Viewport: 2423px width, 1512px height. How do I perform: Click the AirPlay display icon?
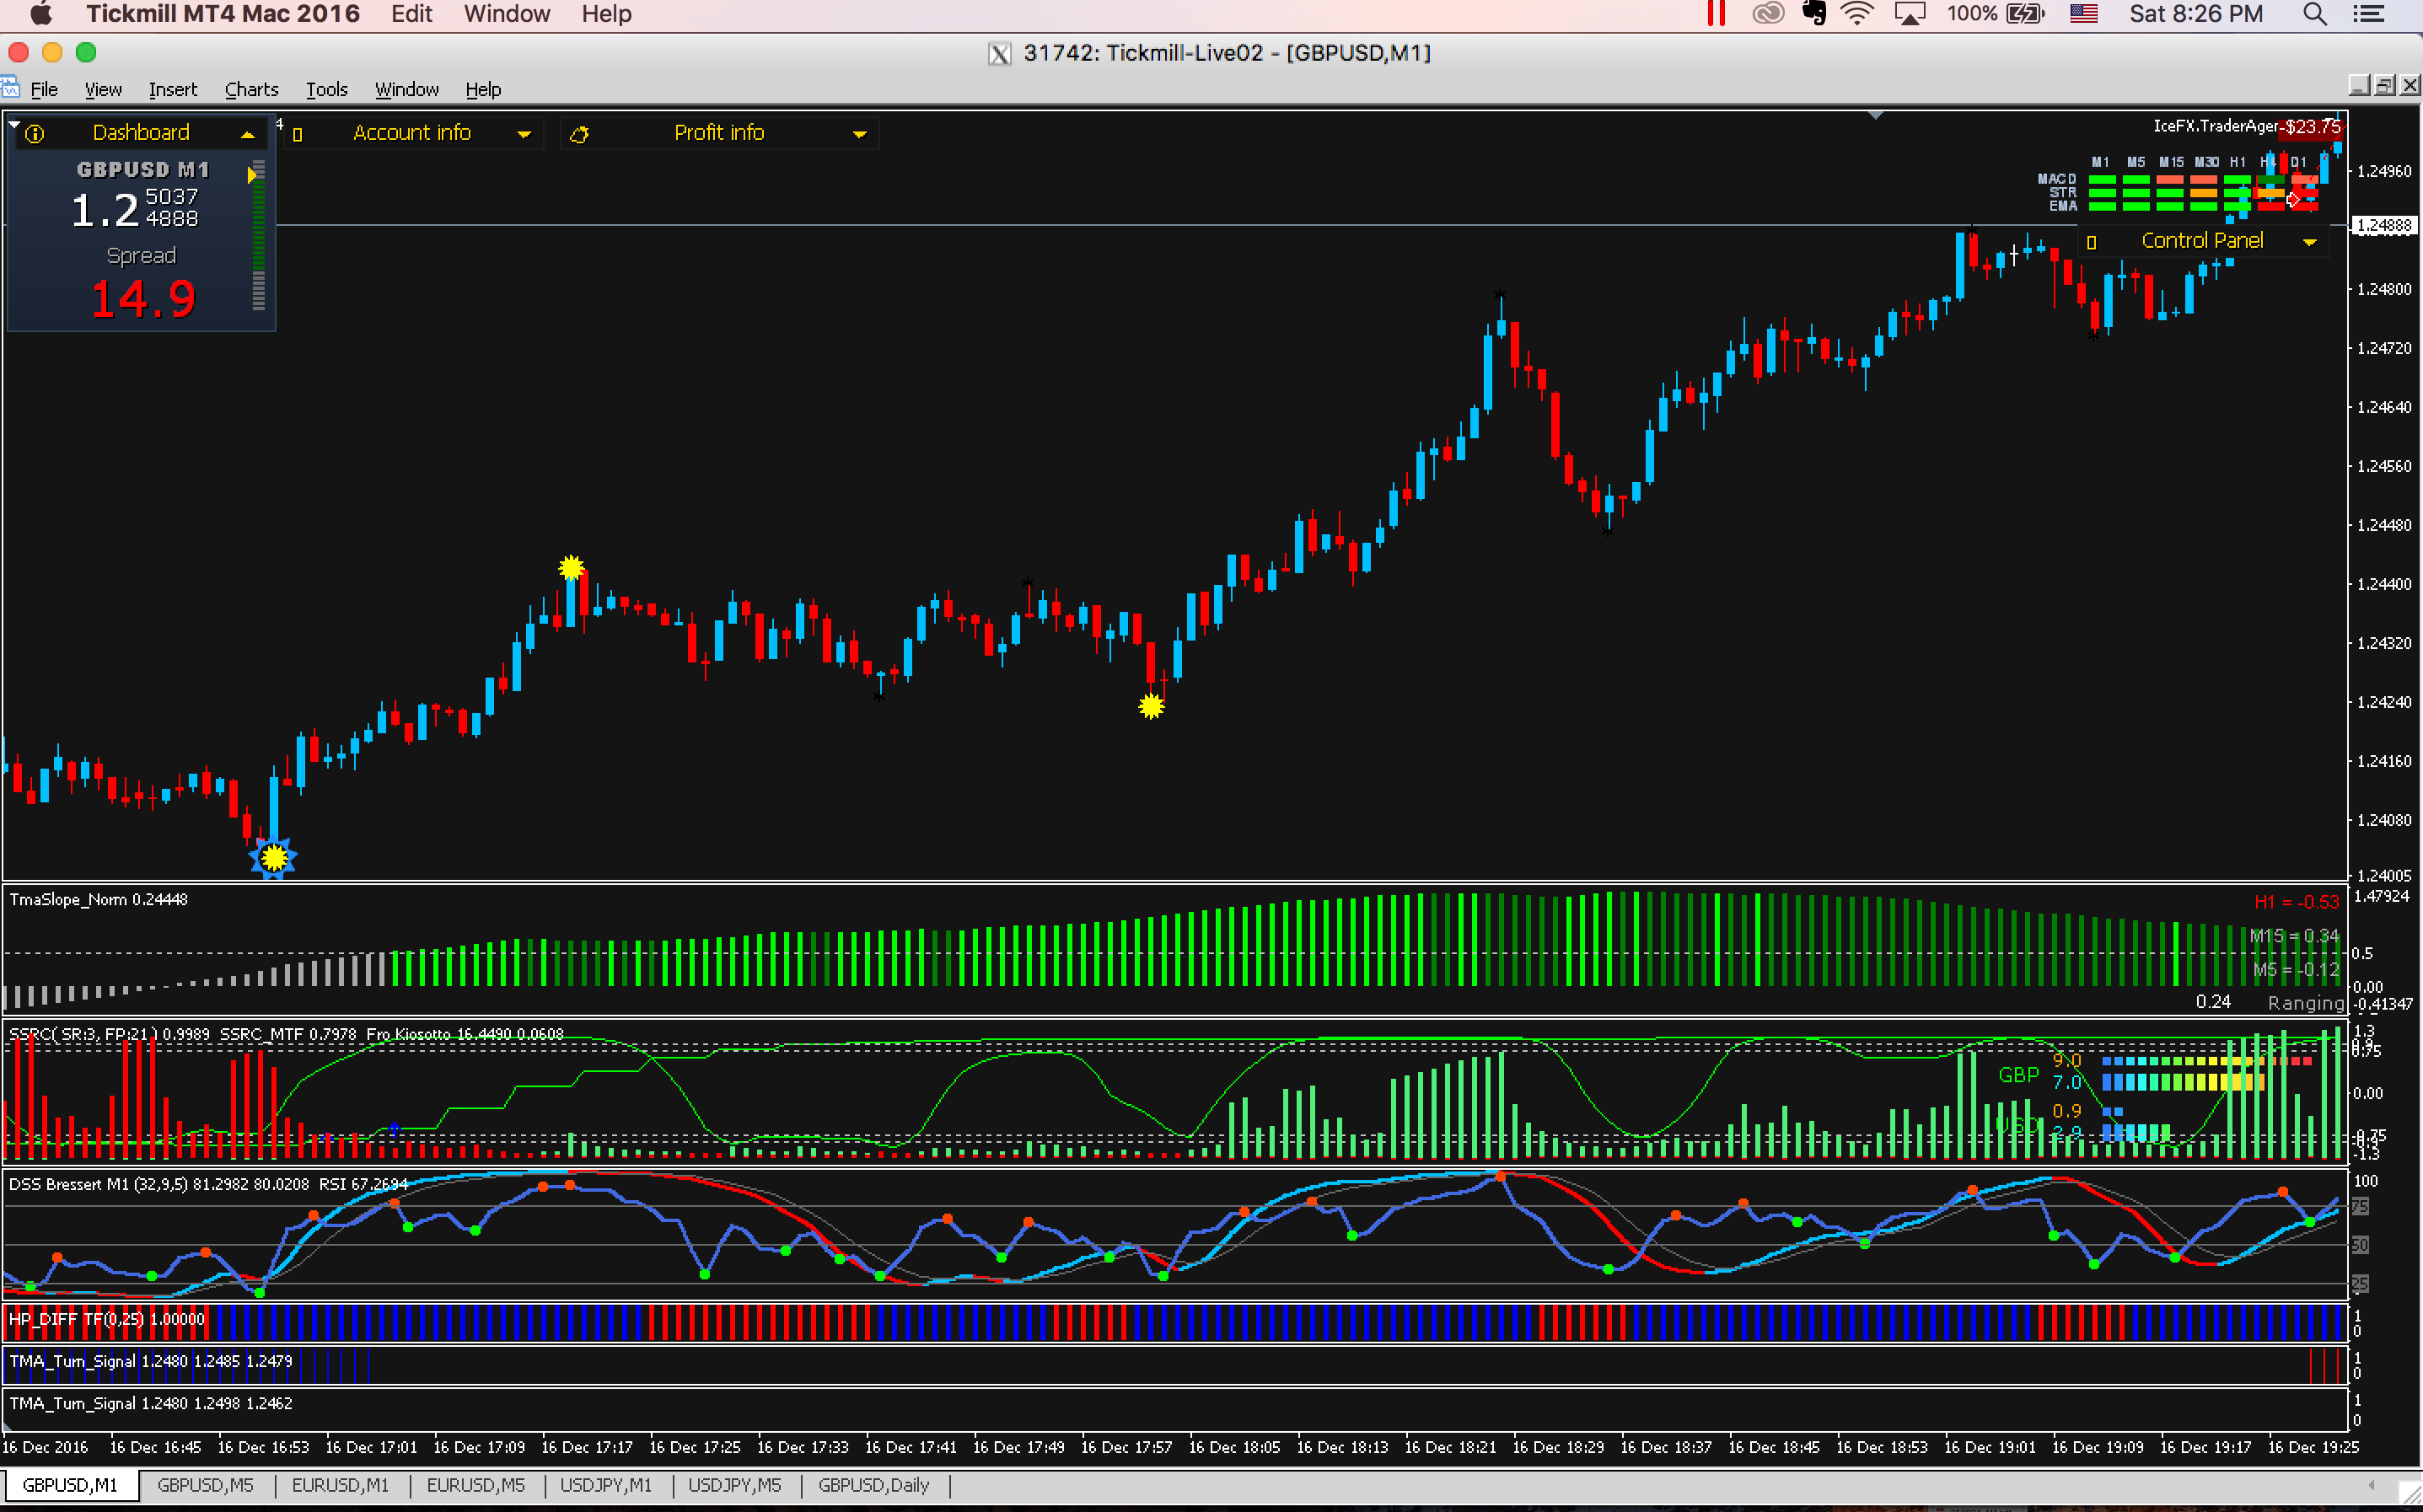click(x=1910, y=14)
